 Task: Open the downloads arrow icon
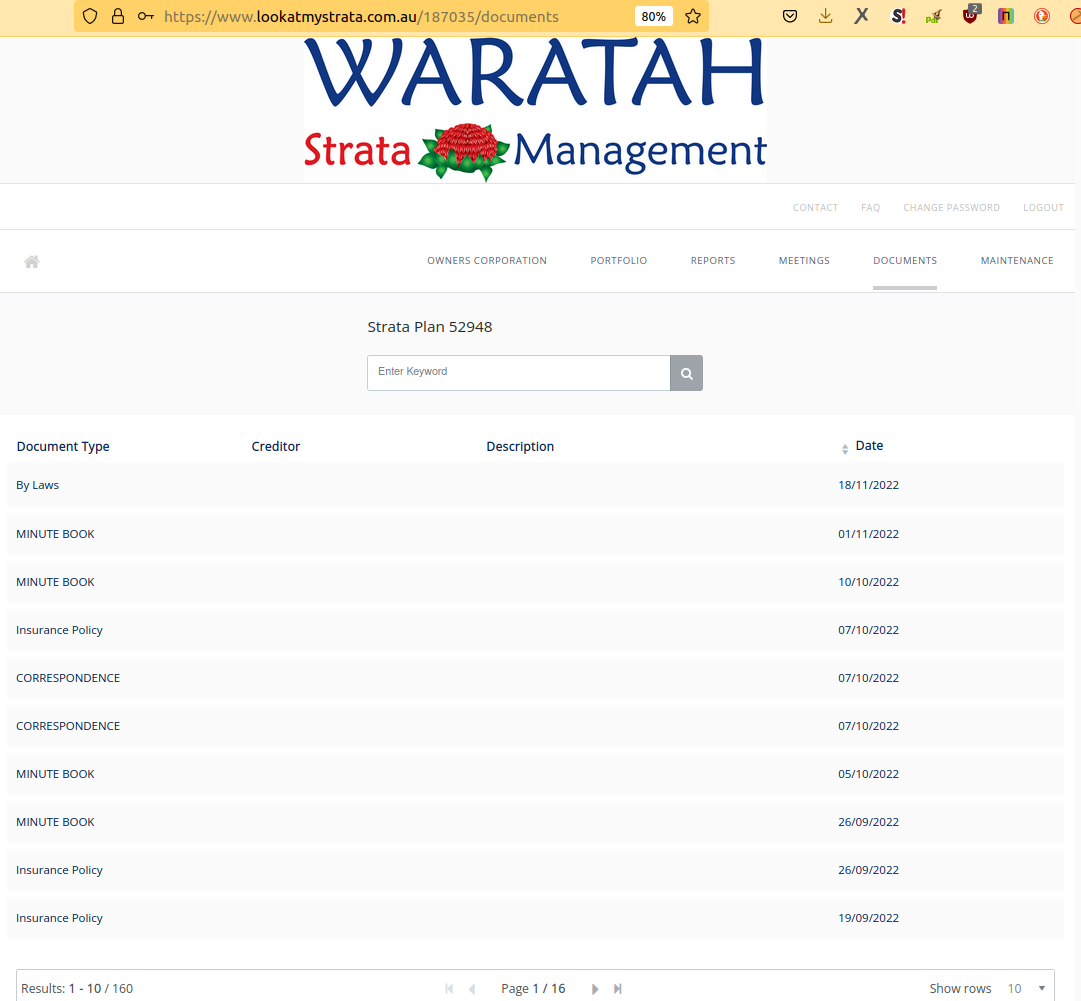click(x=825, y=17)
